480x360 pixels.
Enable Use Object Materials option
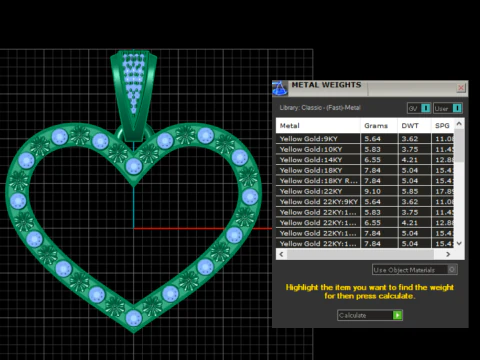point(415,270)
